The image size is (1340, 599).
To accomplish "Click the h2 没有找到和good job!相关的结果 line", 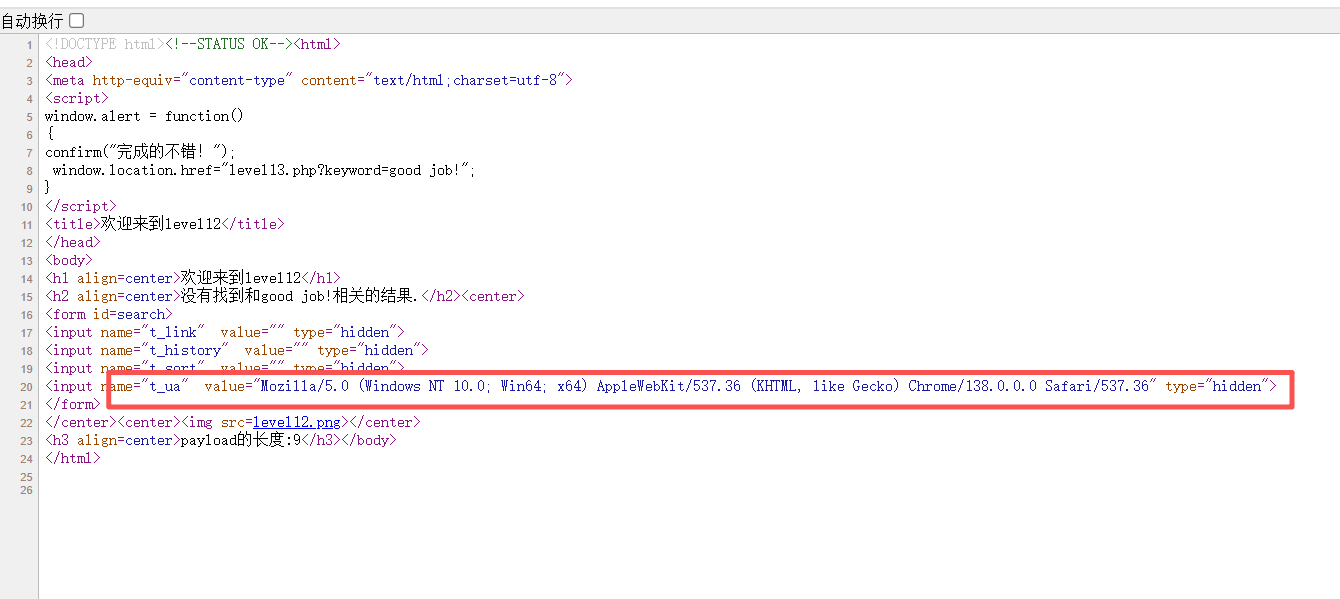I will (x=285, y=296).
